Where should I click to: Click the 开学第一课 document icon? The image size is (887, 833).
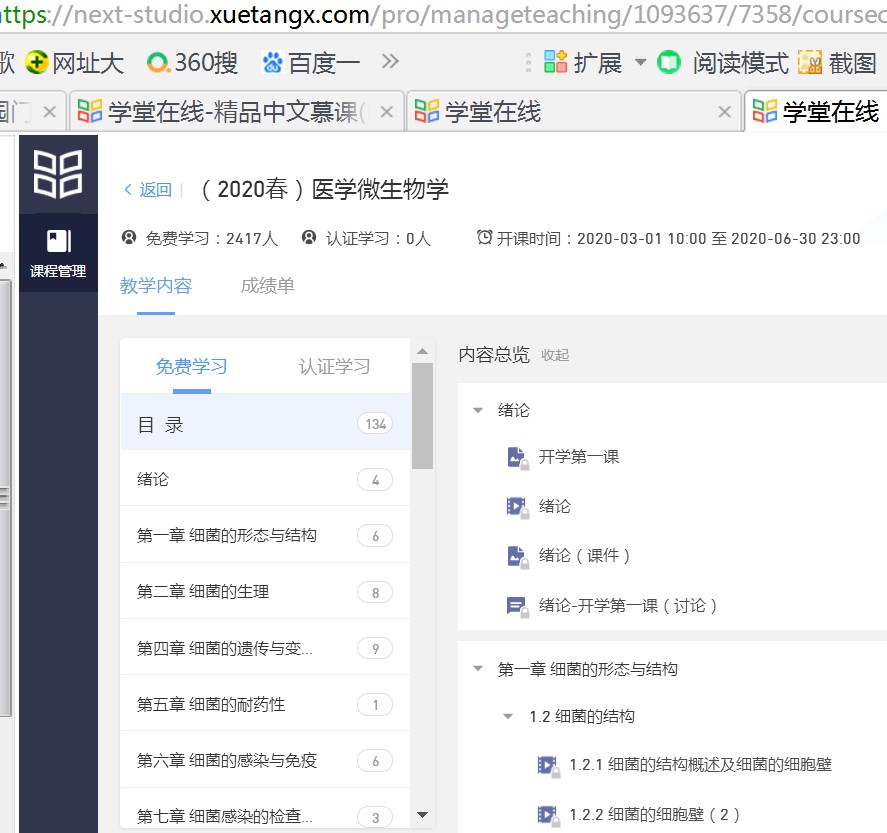[x=516, y=457]
